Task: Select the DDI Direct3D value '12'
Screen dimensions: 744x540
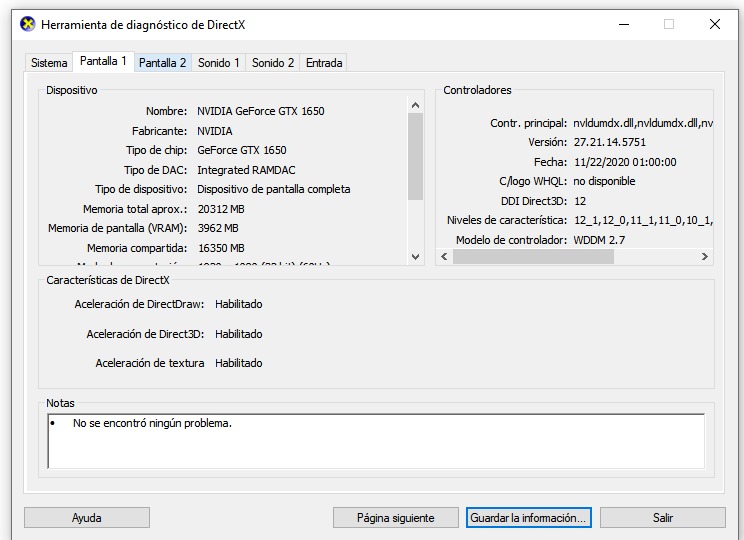Action: pyautogui.click(x=580, y=201)
